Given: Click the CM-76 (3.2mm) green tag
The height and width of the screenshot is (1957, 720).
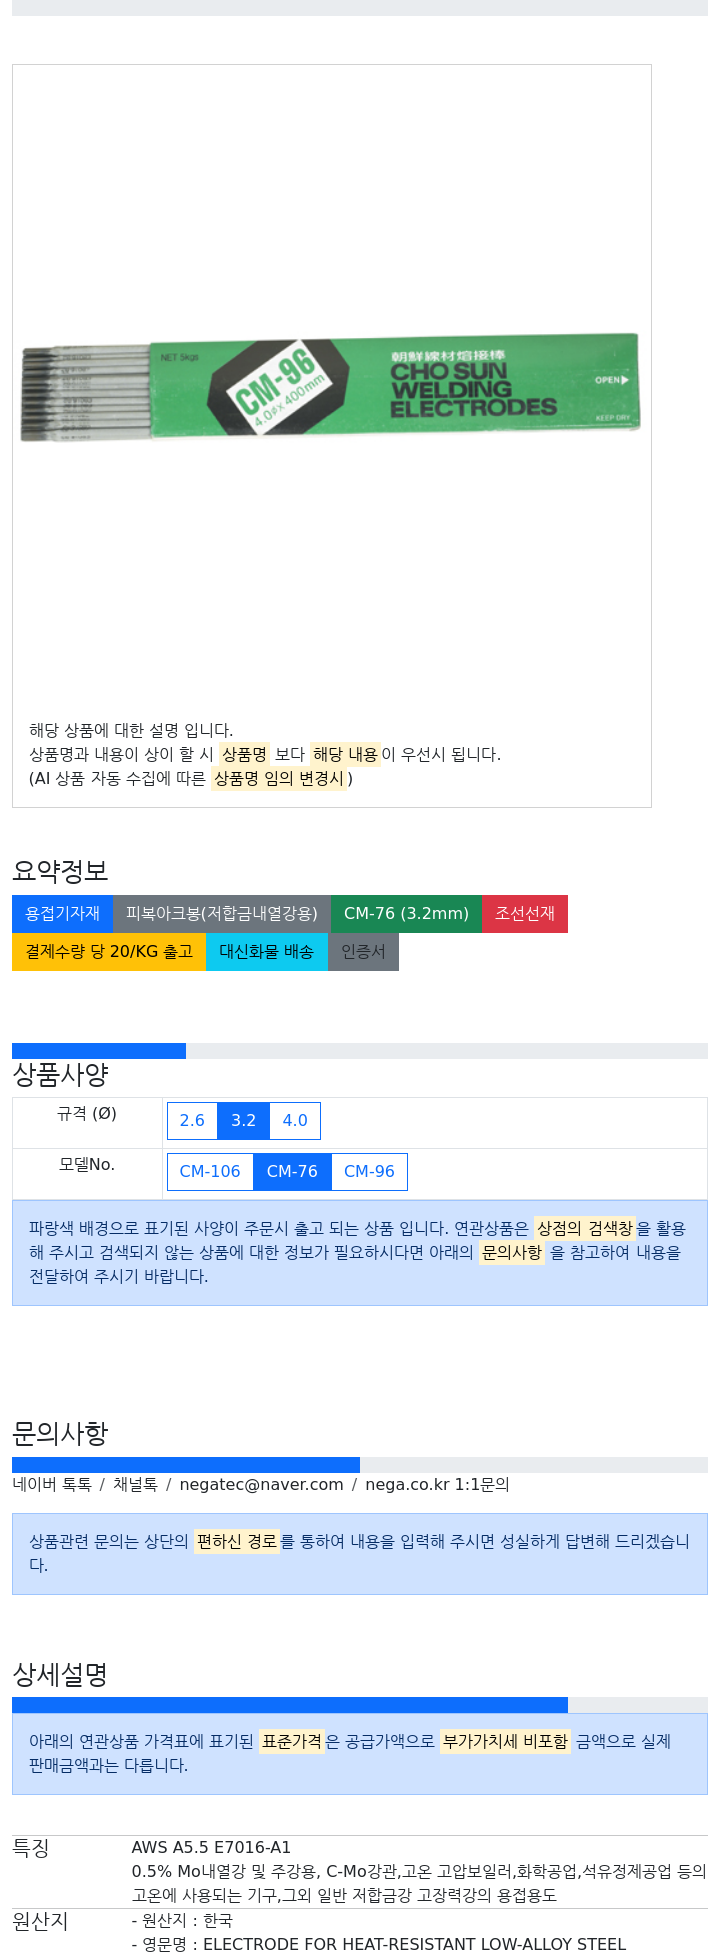Looking at the screenshot, I should pos(406,914).
